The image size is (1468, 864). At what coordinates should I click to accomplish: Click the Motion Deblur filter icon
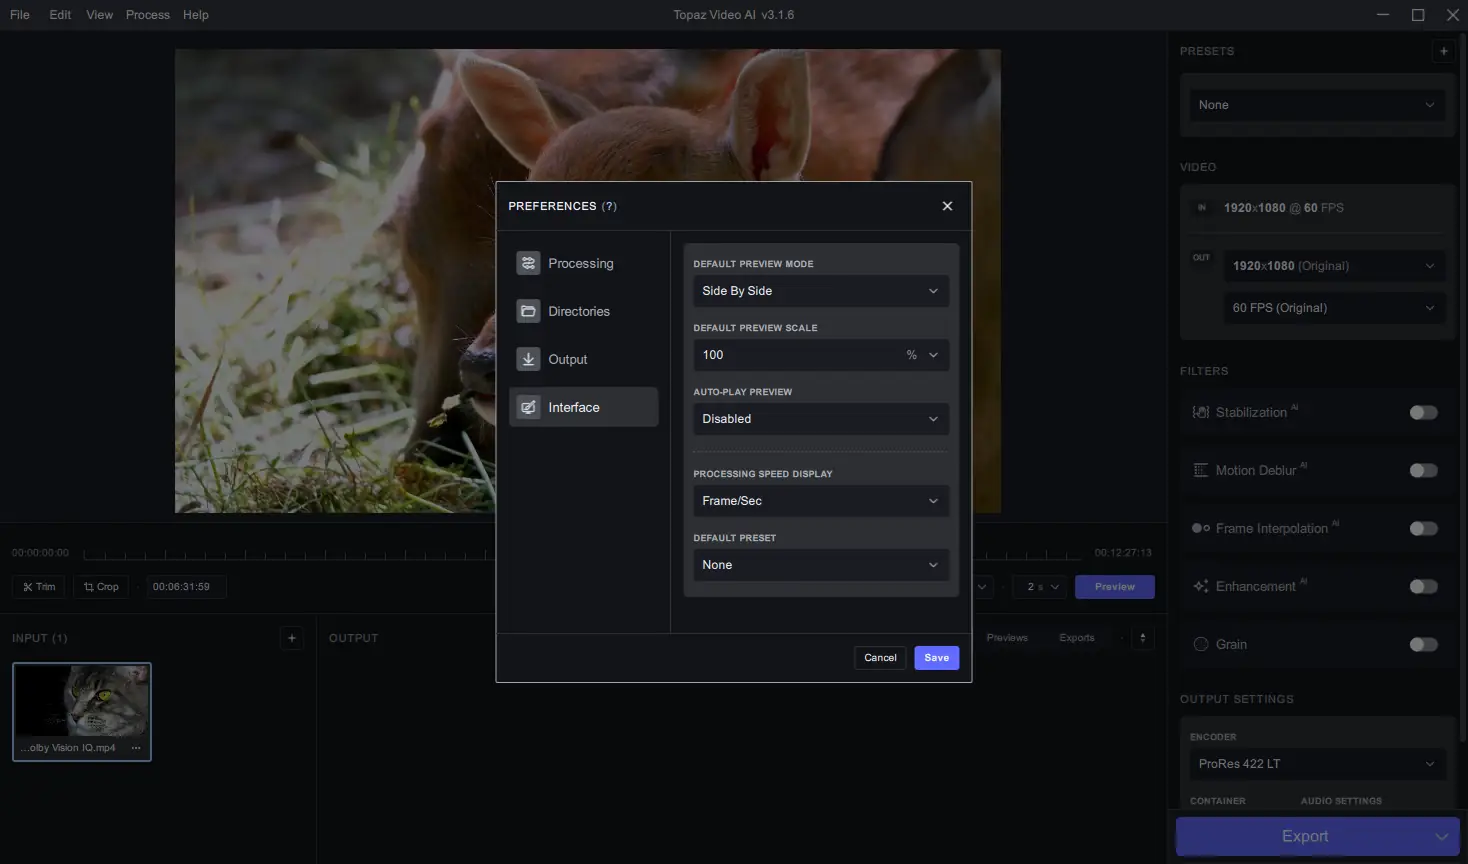[1201, 470]
